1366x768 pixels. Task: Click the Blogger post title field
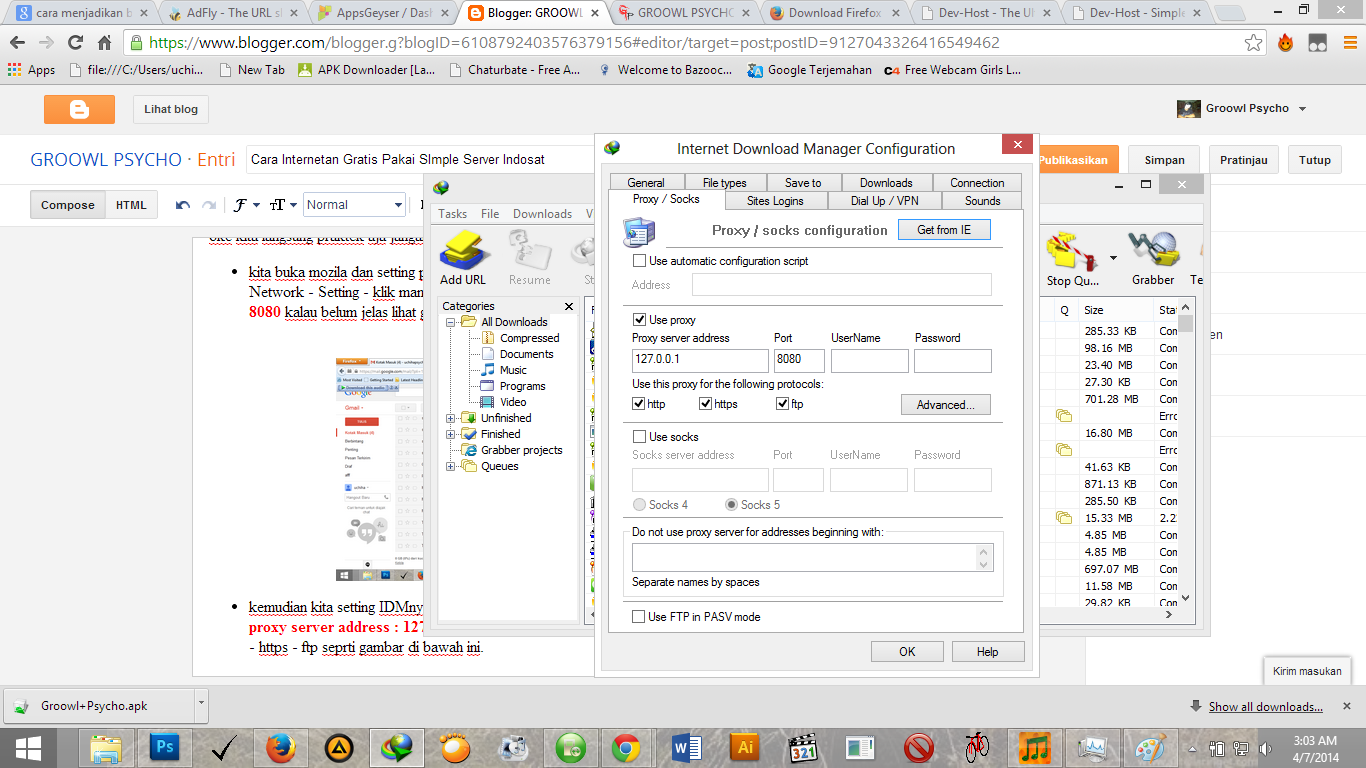[x=420, y=160]
